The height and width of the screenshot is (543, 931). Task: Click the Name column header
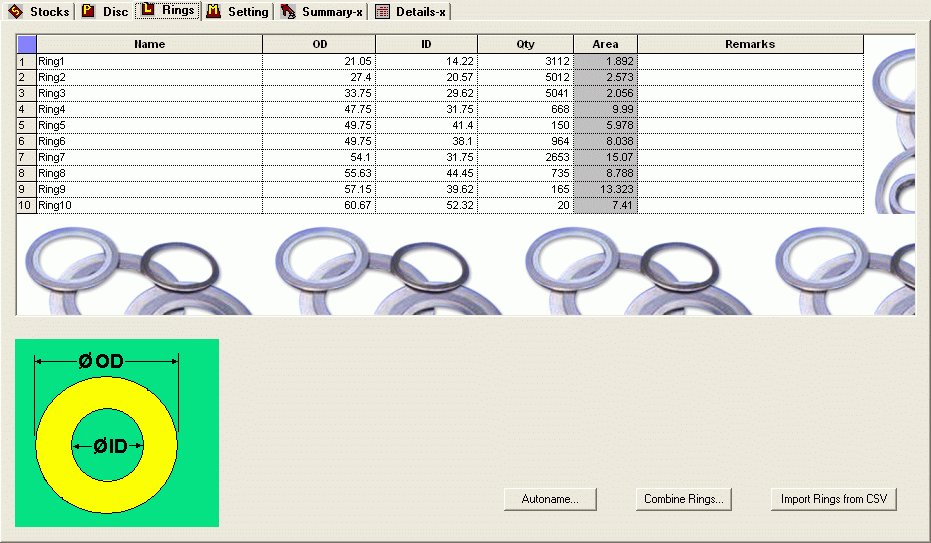click(x=150, y=44)
